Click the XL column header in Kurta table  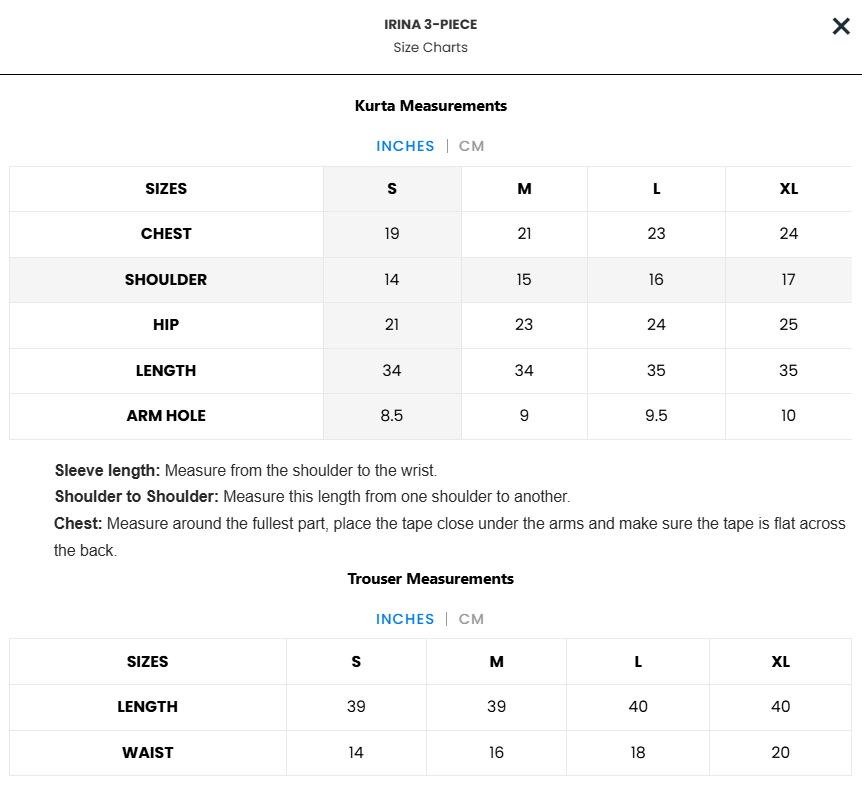pyautogui.click(x=788, y=189)
